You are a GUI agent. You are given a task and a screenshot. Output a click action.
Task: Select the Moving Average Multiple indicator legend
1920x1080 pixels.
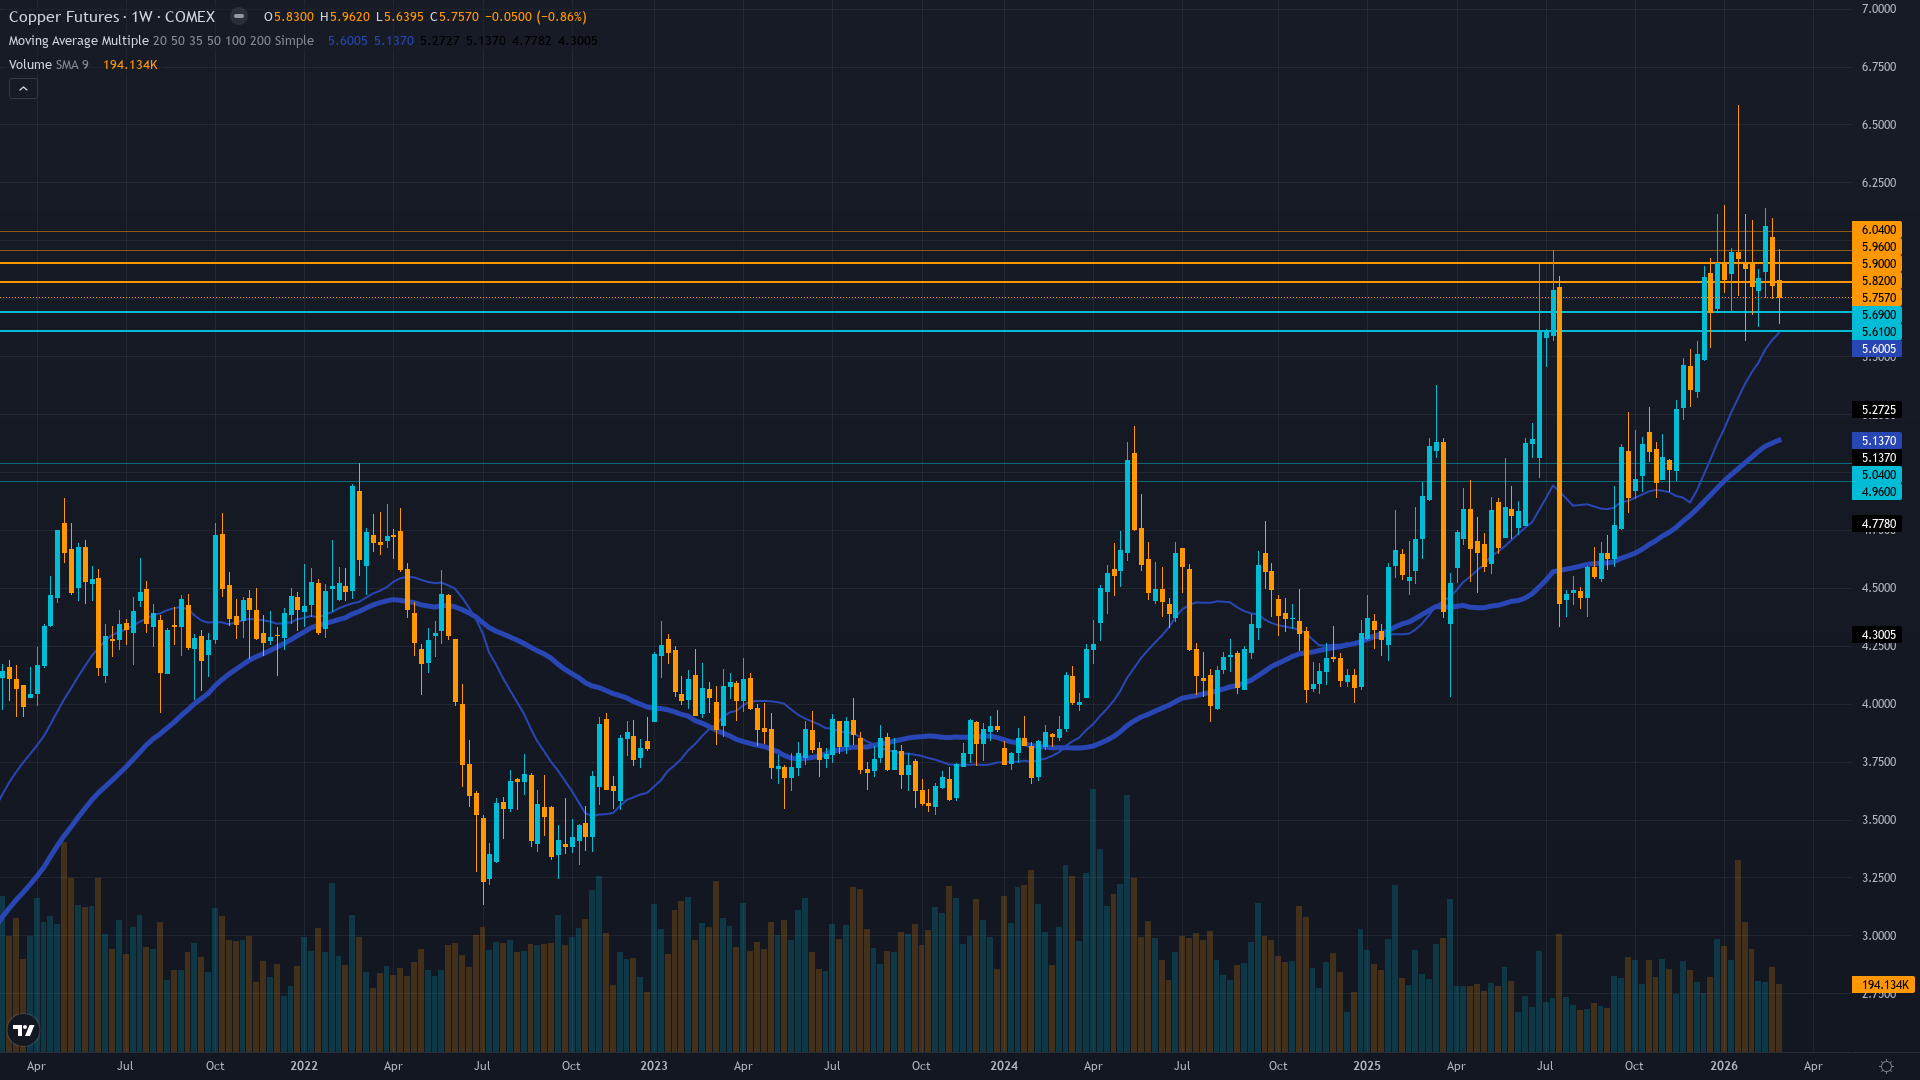pyautogui.click(x=161, y=41)
